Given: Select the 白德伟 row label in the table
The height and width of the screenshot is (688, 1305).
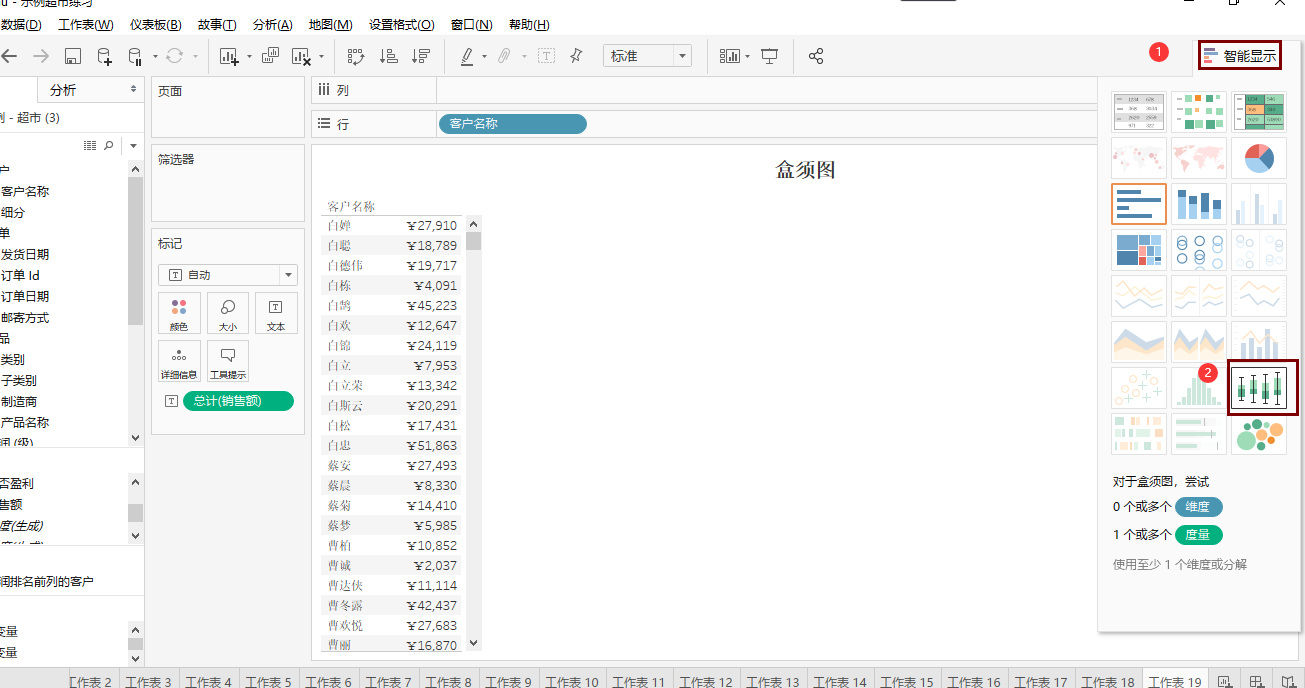Looking at the screenshot, I should (345, 265).
